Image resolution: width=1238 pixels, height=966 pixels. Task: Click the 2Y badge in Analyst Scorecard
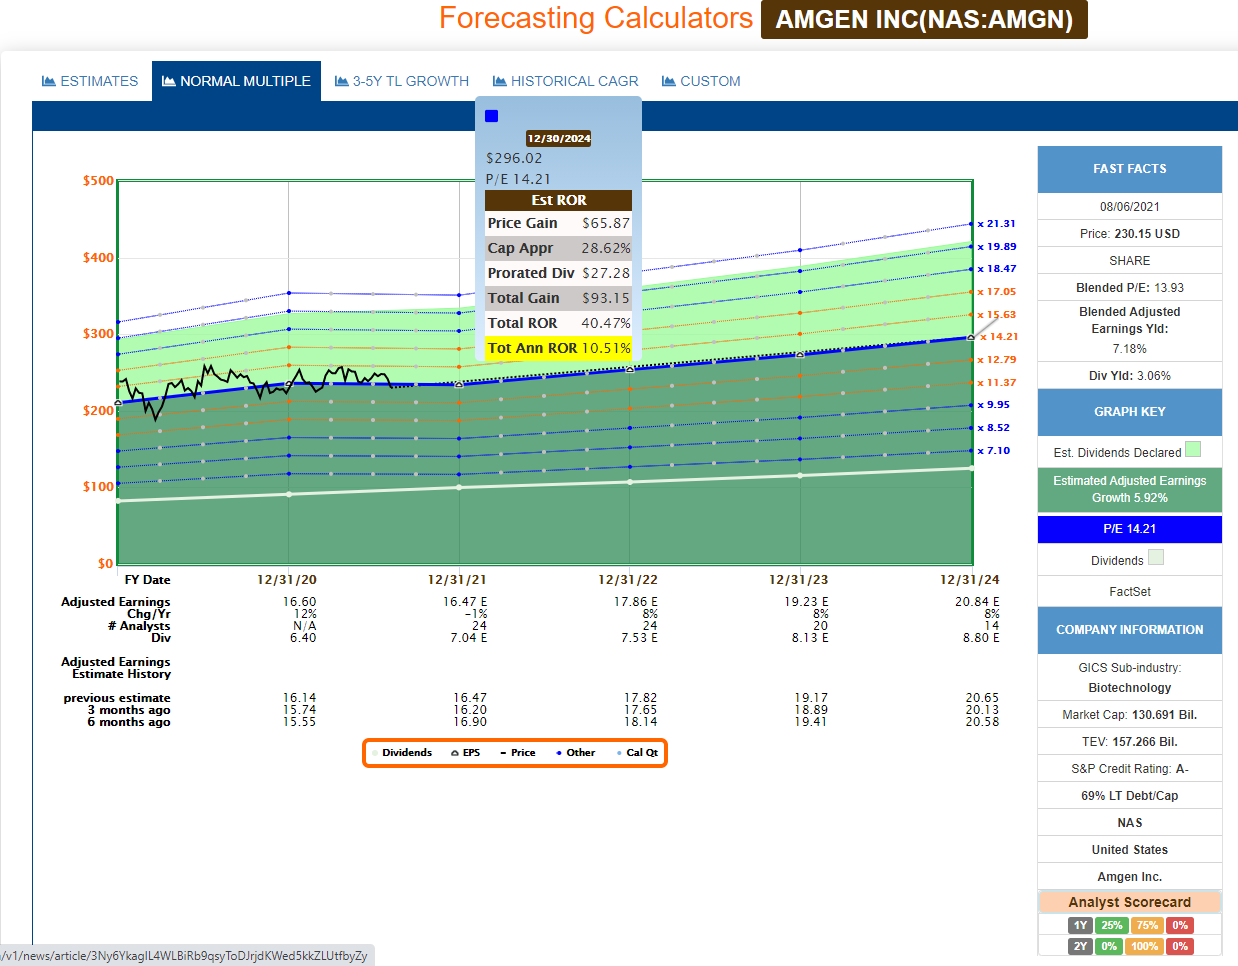[x=1080, y=946]
